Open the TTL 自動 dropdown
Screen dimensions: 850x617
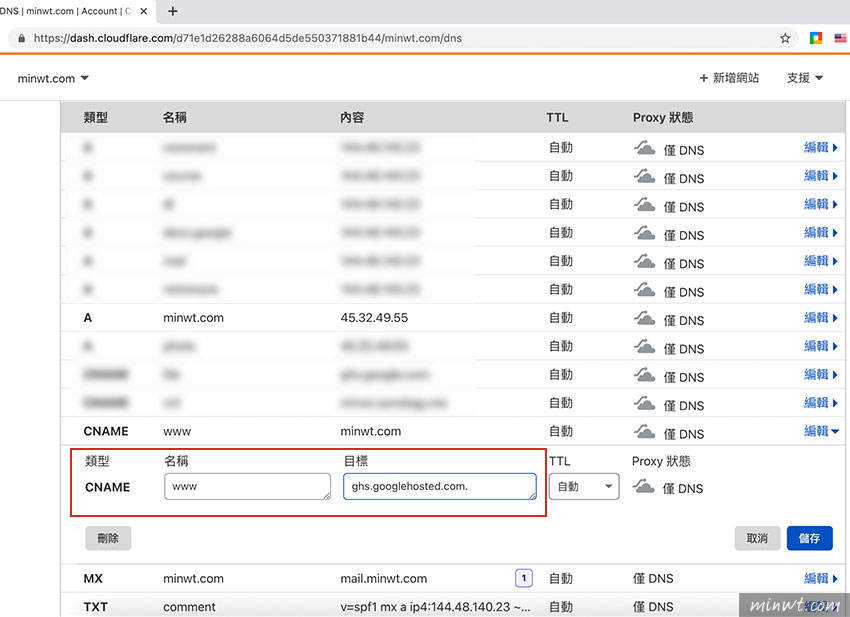click(x=584, y=486)
